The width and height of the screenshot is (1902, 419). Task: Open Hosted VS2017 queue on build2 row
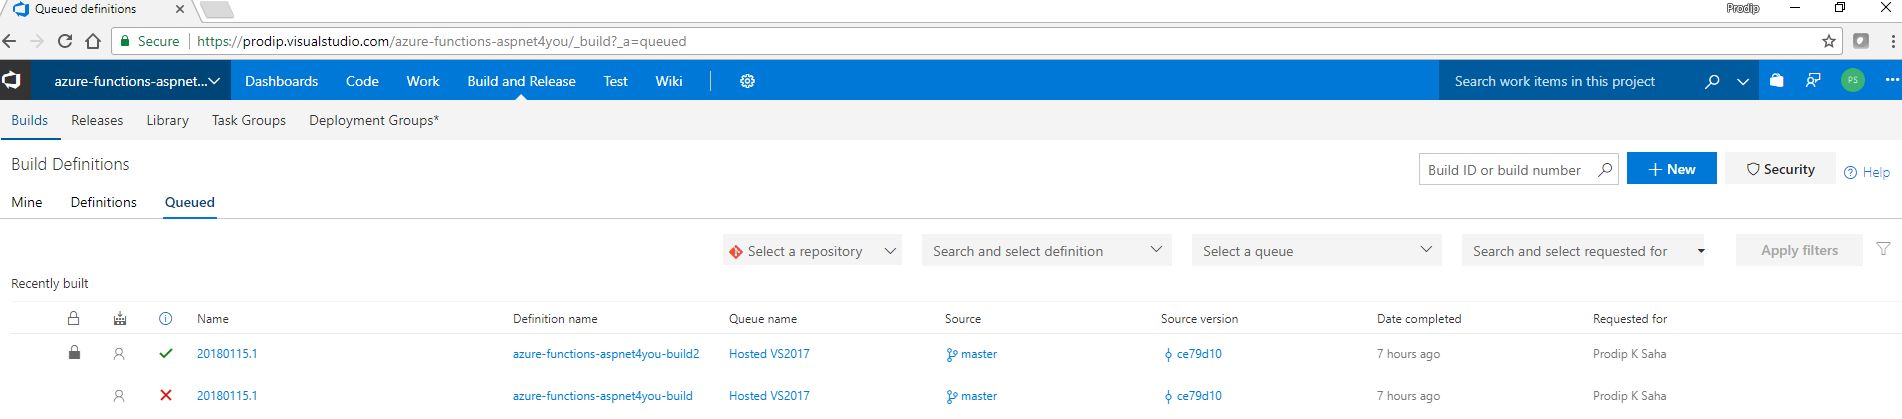(x=769, y=354)
